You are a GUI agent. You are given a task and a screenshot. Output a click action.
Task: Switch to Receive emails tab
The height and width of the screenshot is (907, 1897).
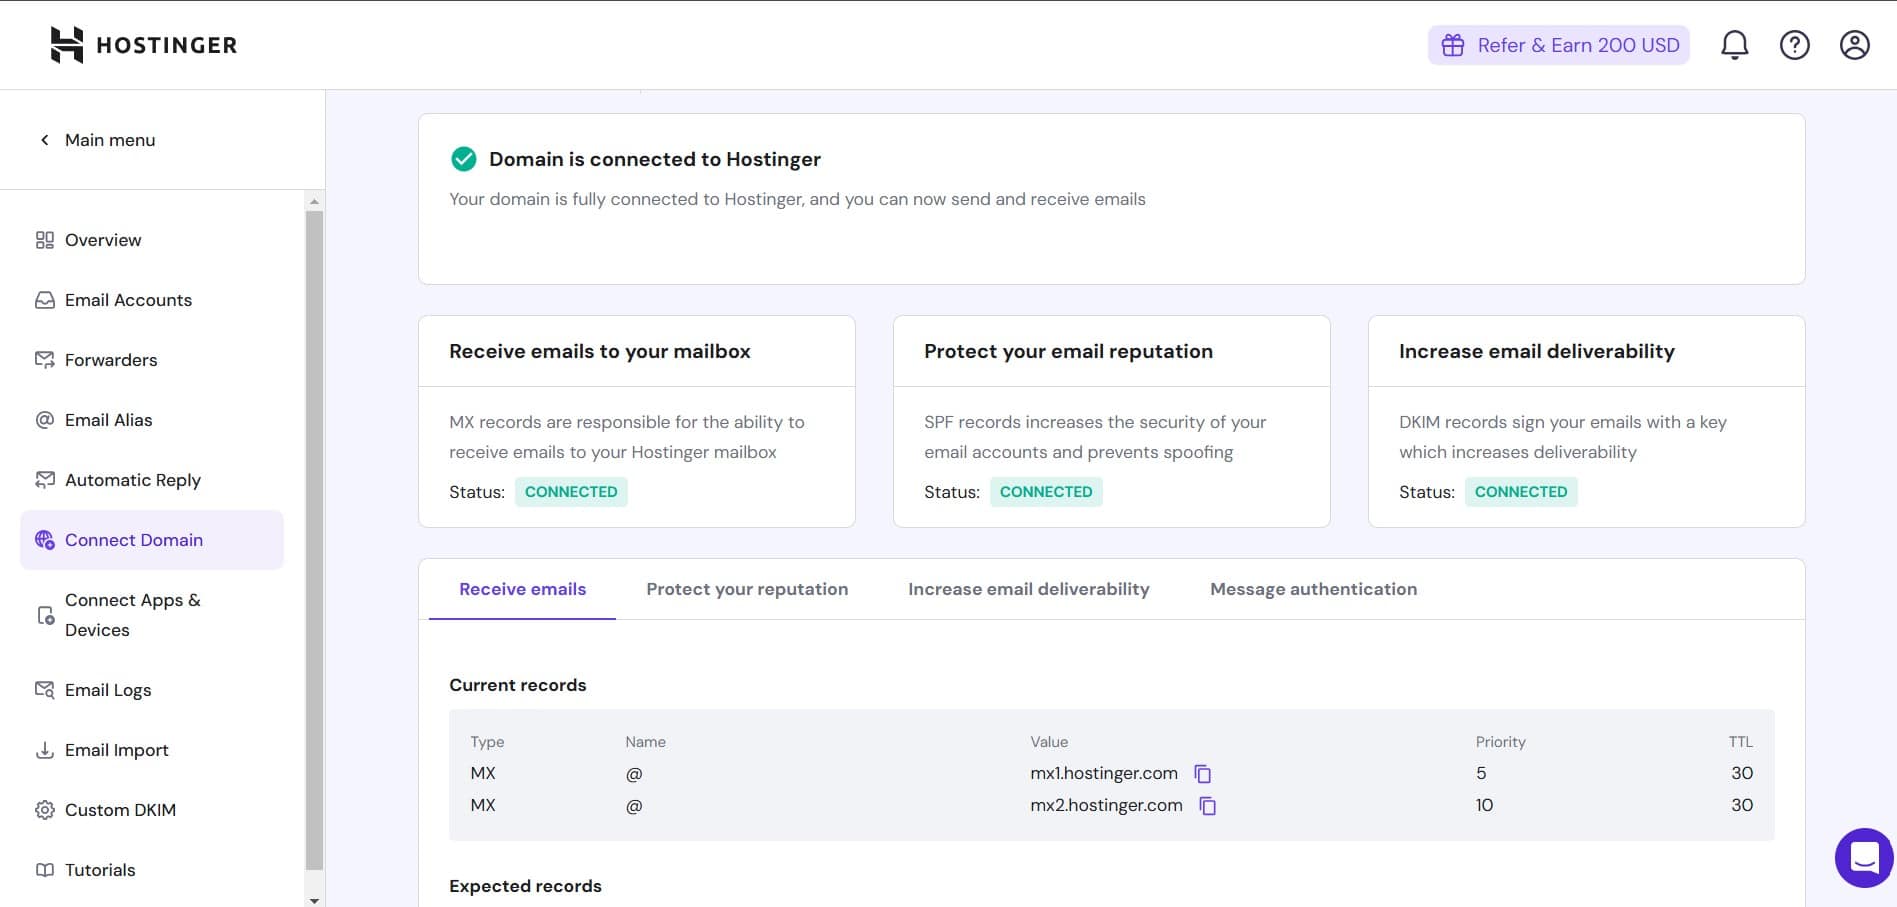(522, 589)
